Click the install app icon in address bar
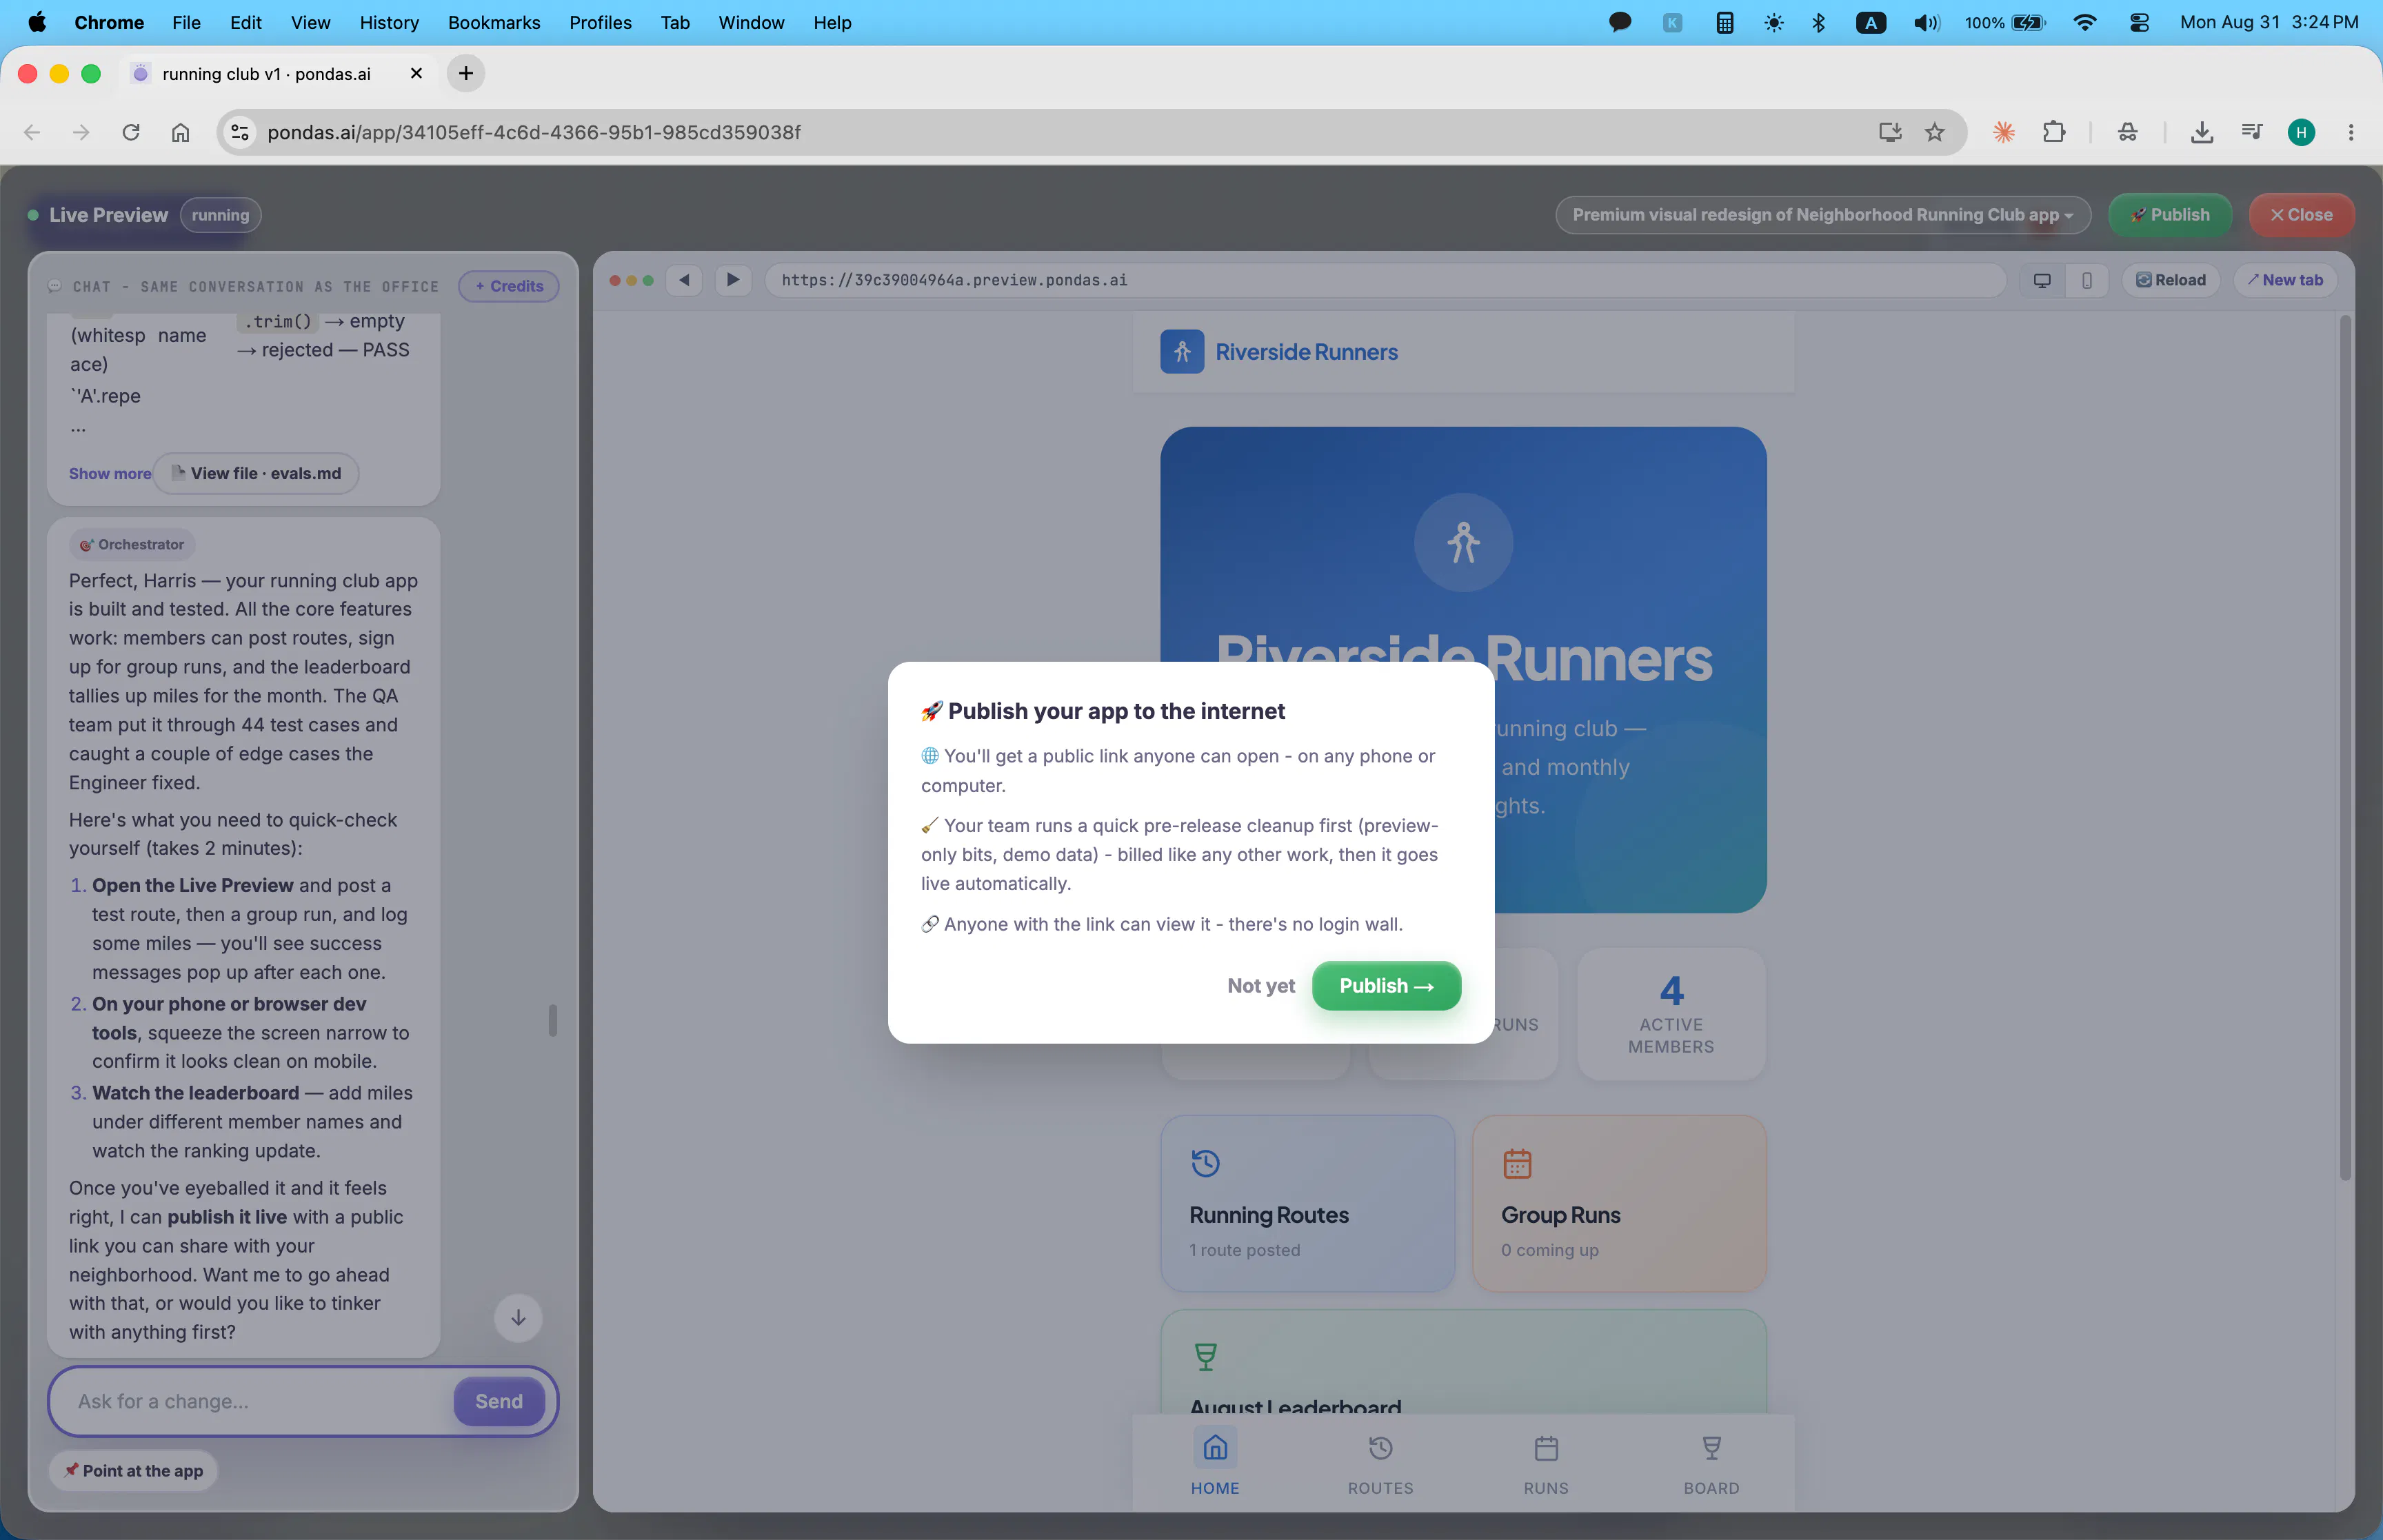This screenshot has height=1540, width=2383. [1889, 132]
